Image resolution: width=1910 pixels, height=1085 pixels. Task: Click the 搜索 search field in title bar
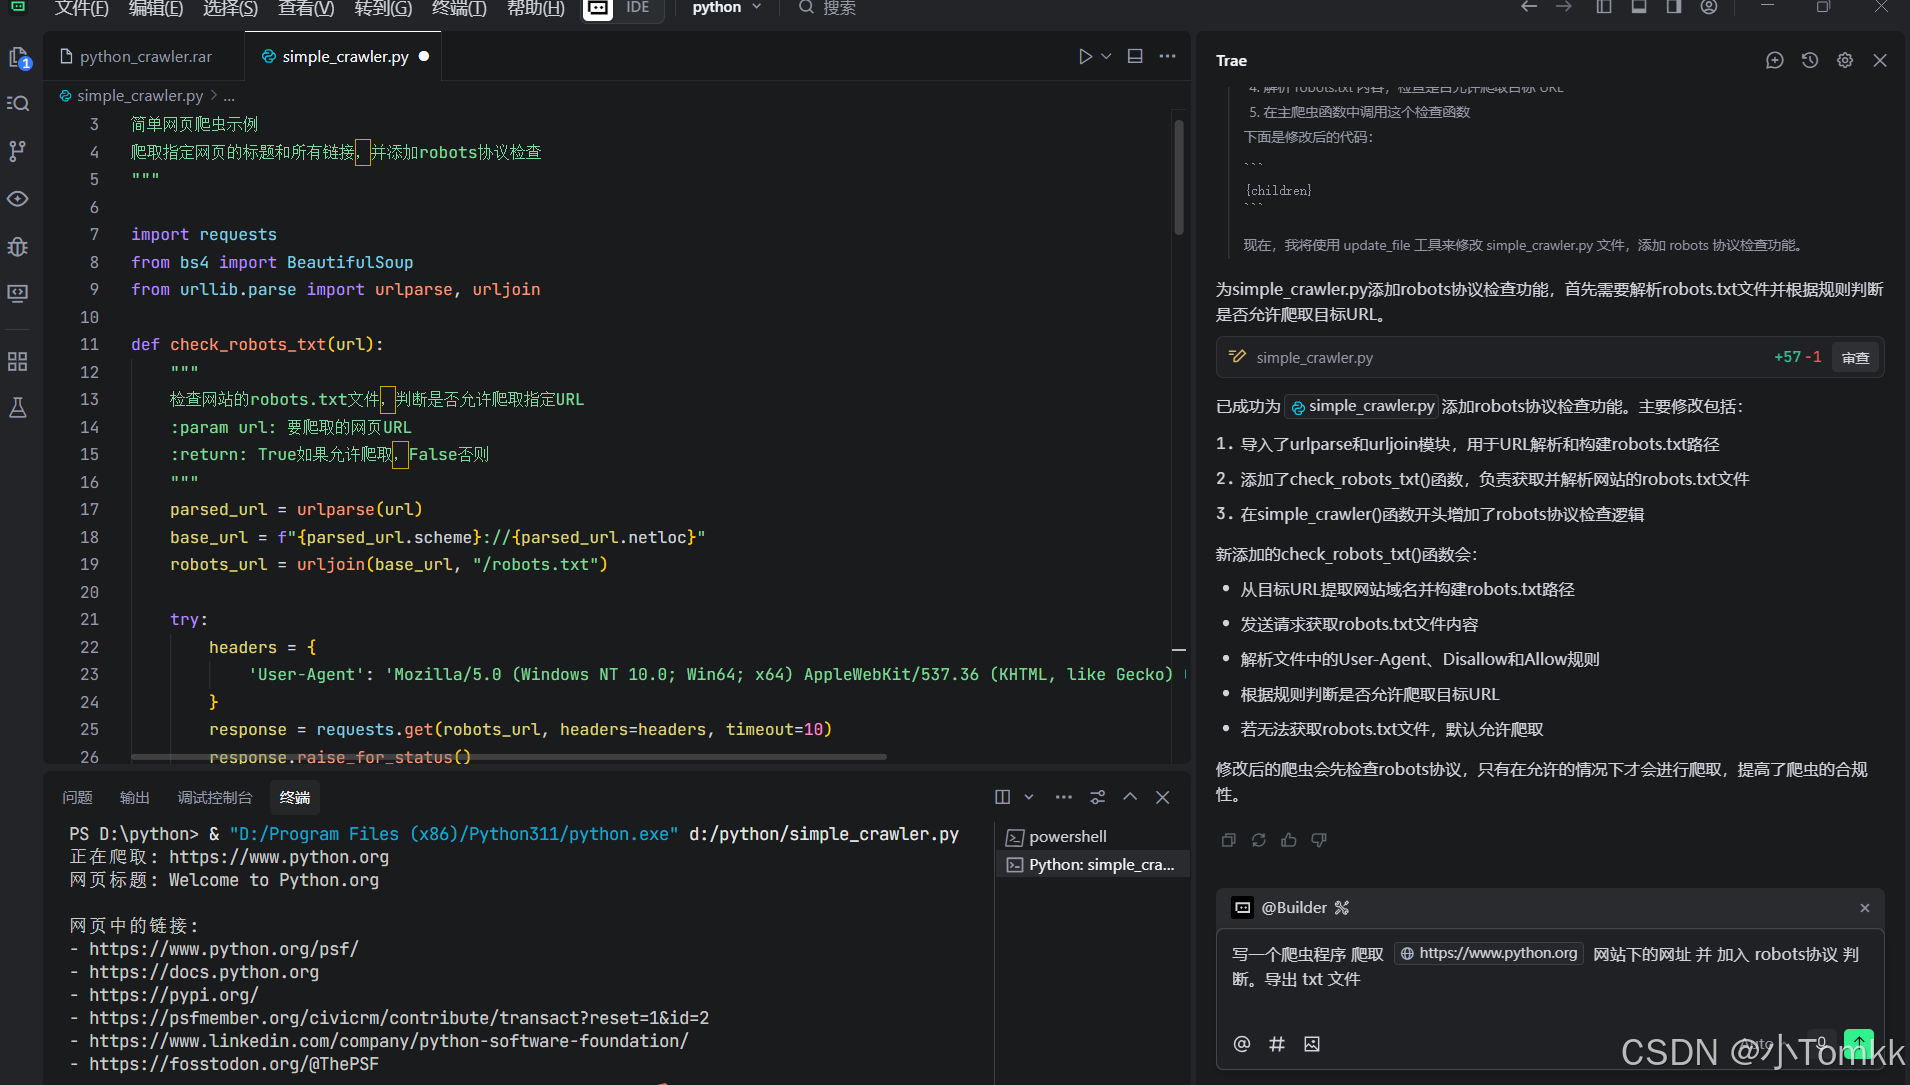click(827, 8)
